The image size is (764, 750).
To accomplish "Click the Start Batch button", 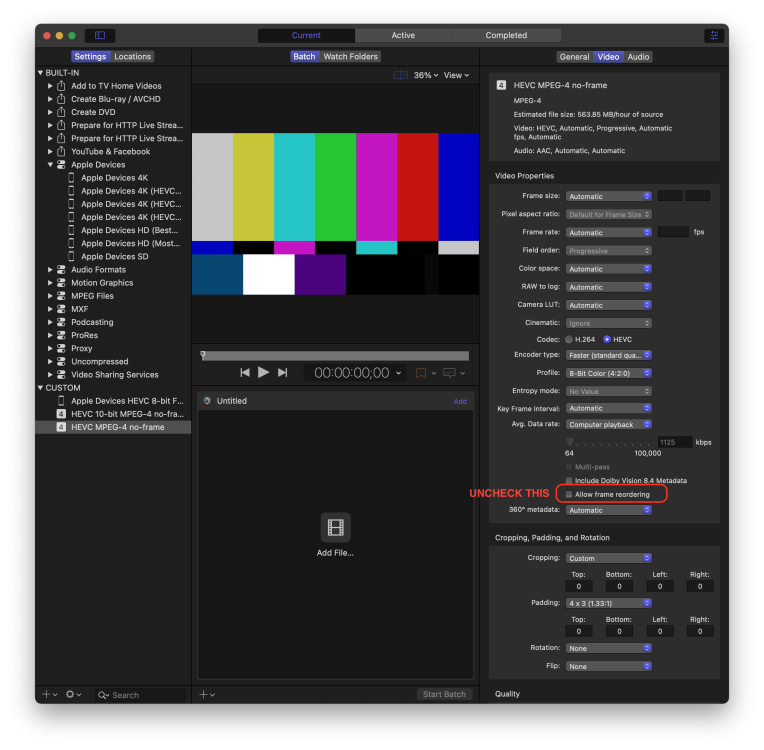I will coord(444,694).
